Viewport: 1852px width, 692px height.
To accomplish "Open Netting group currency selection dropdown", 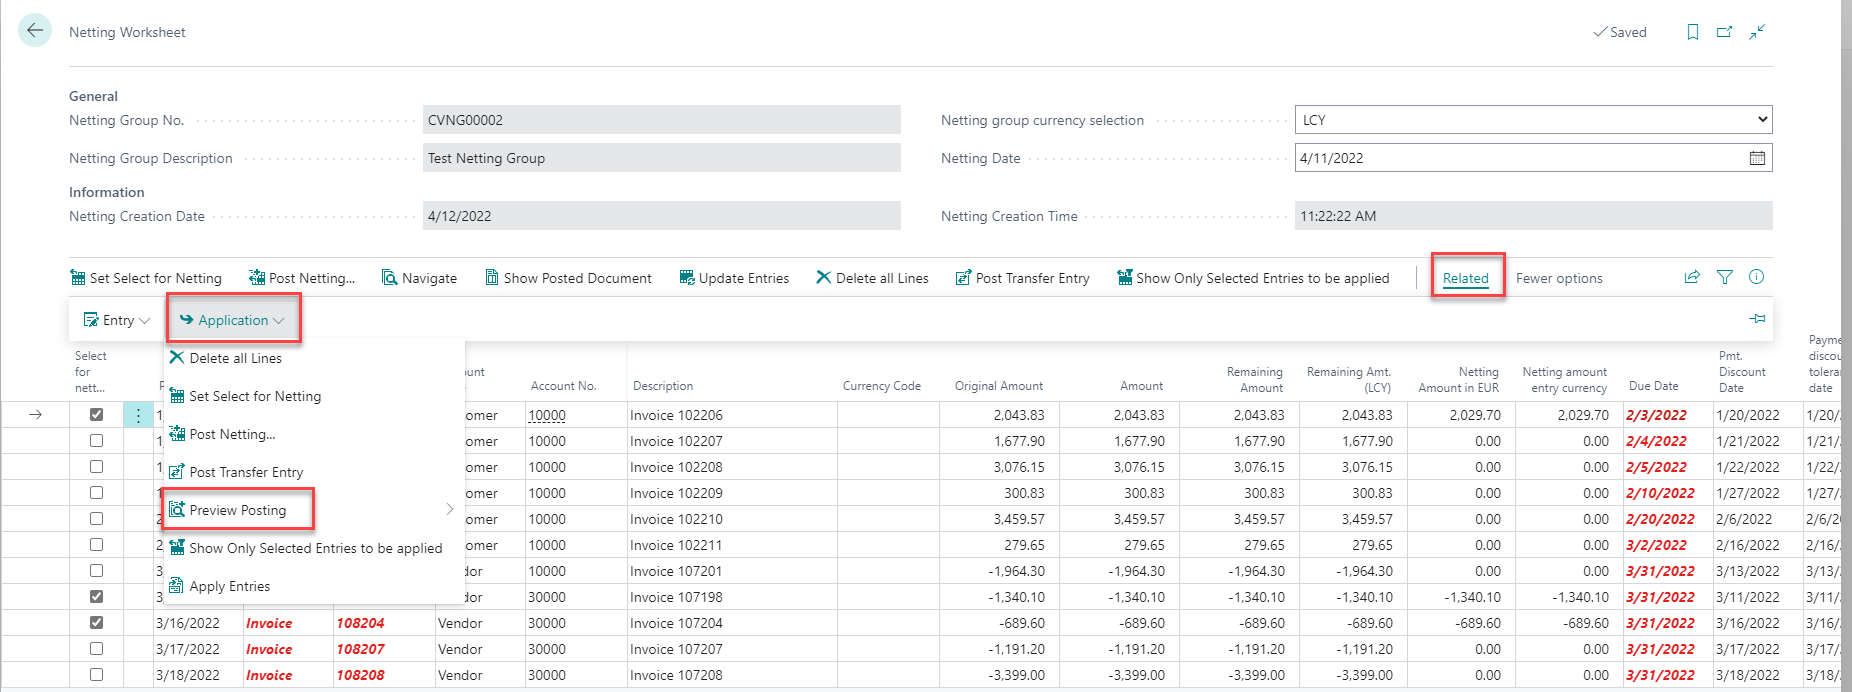I will (x=1532, y=120).
